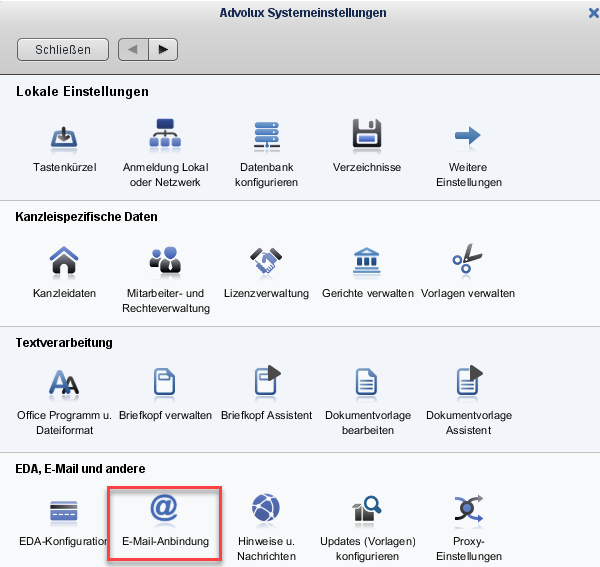Open Datenbank konfigurieren server icon
Viewport: 600px width, 567px height.
267,134
